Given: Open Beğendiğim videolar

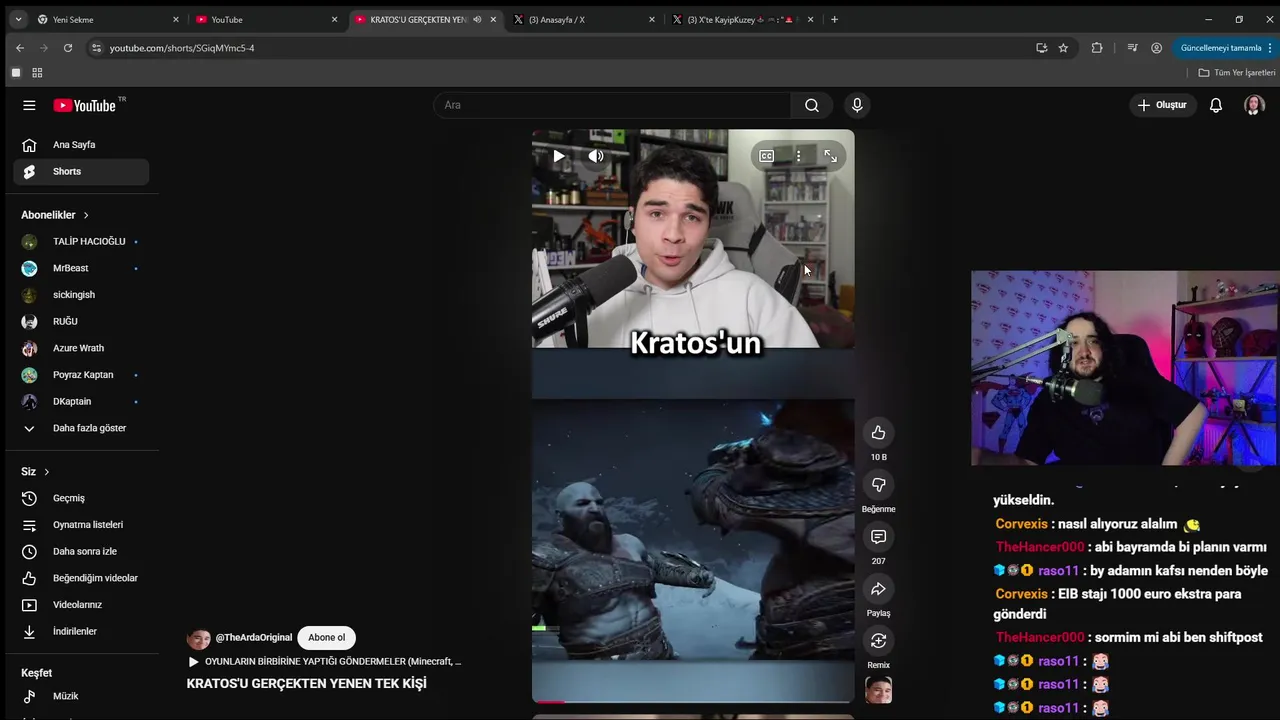Looking at the screenshot, I should click(81, 578).
